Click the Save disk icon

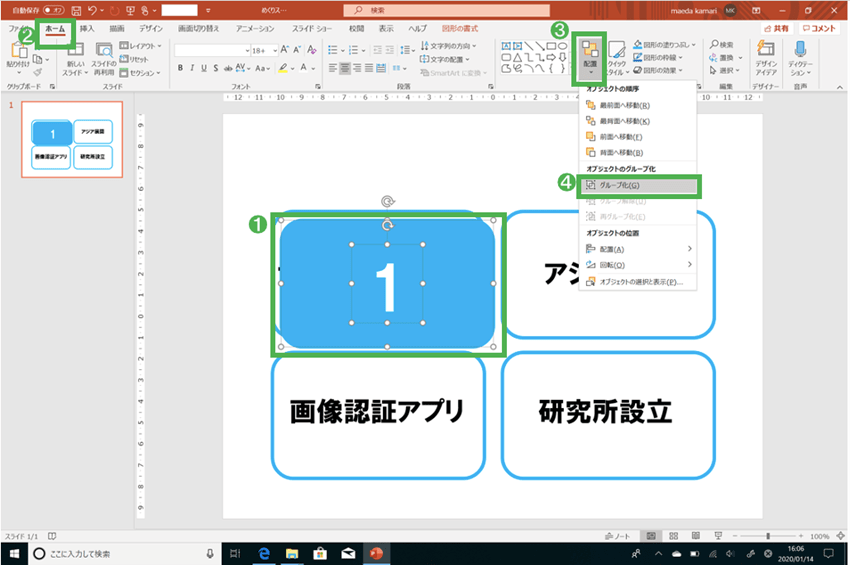pos(76,10)
